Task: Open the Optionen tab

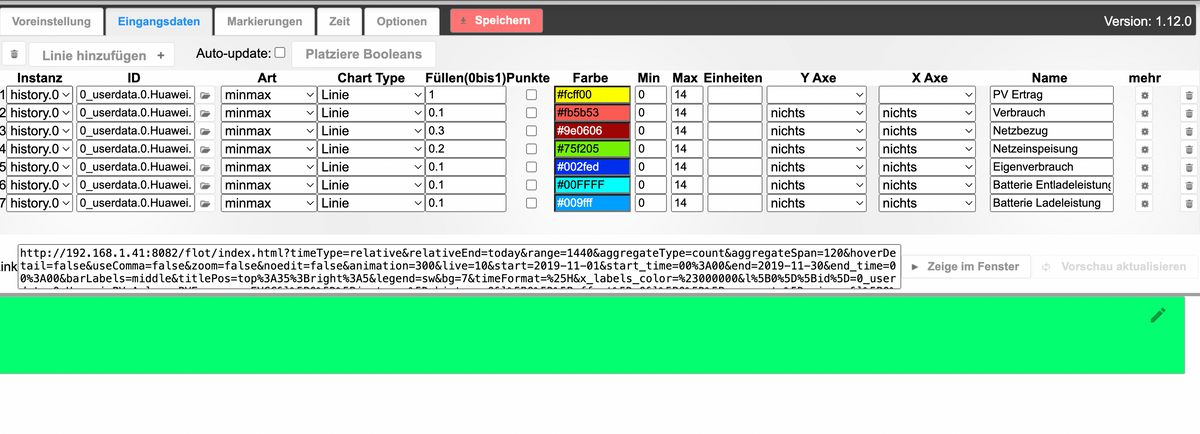Action: (x=401, y=21)
